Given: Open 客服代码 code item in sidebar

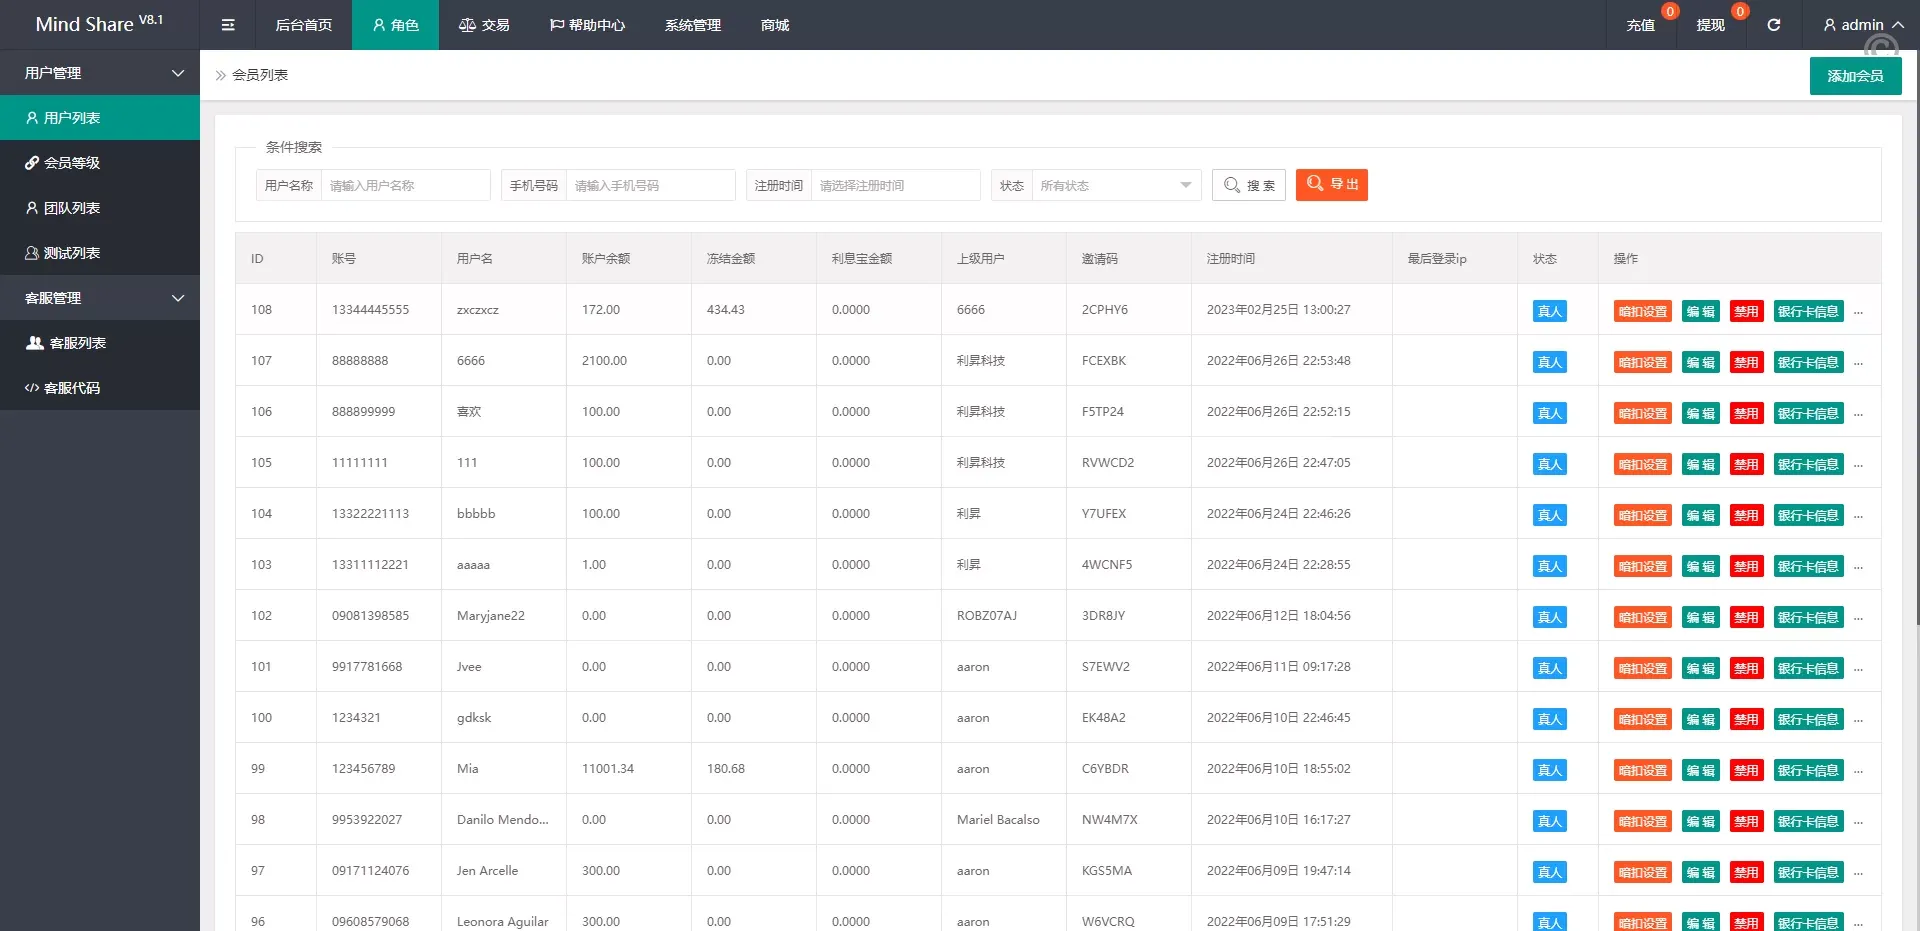Looking at the screenshot, I should point(71,388).
